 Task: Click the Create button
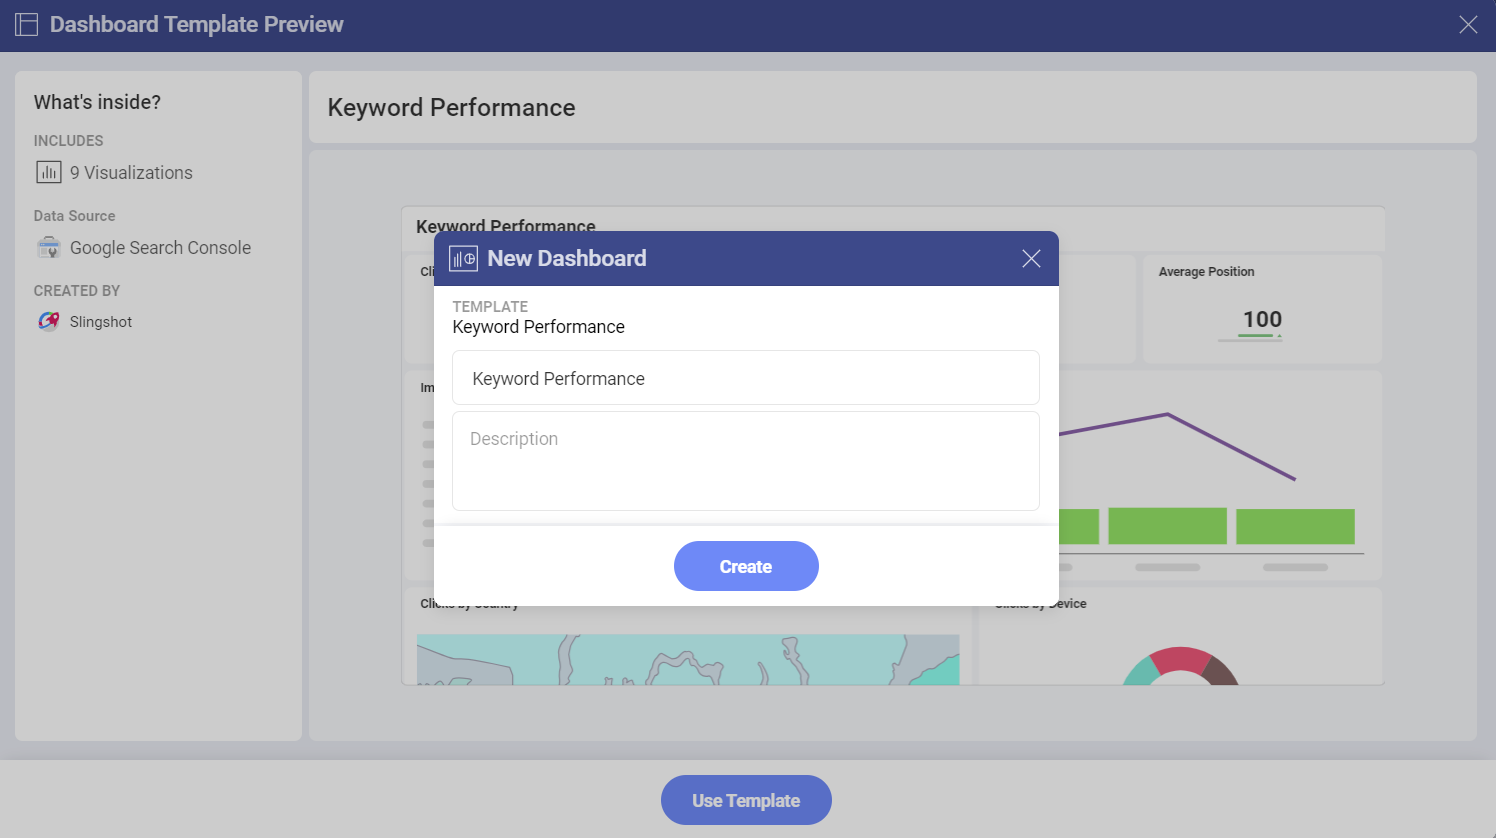(746, 566)
